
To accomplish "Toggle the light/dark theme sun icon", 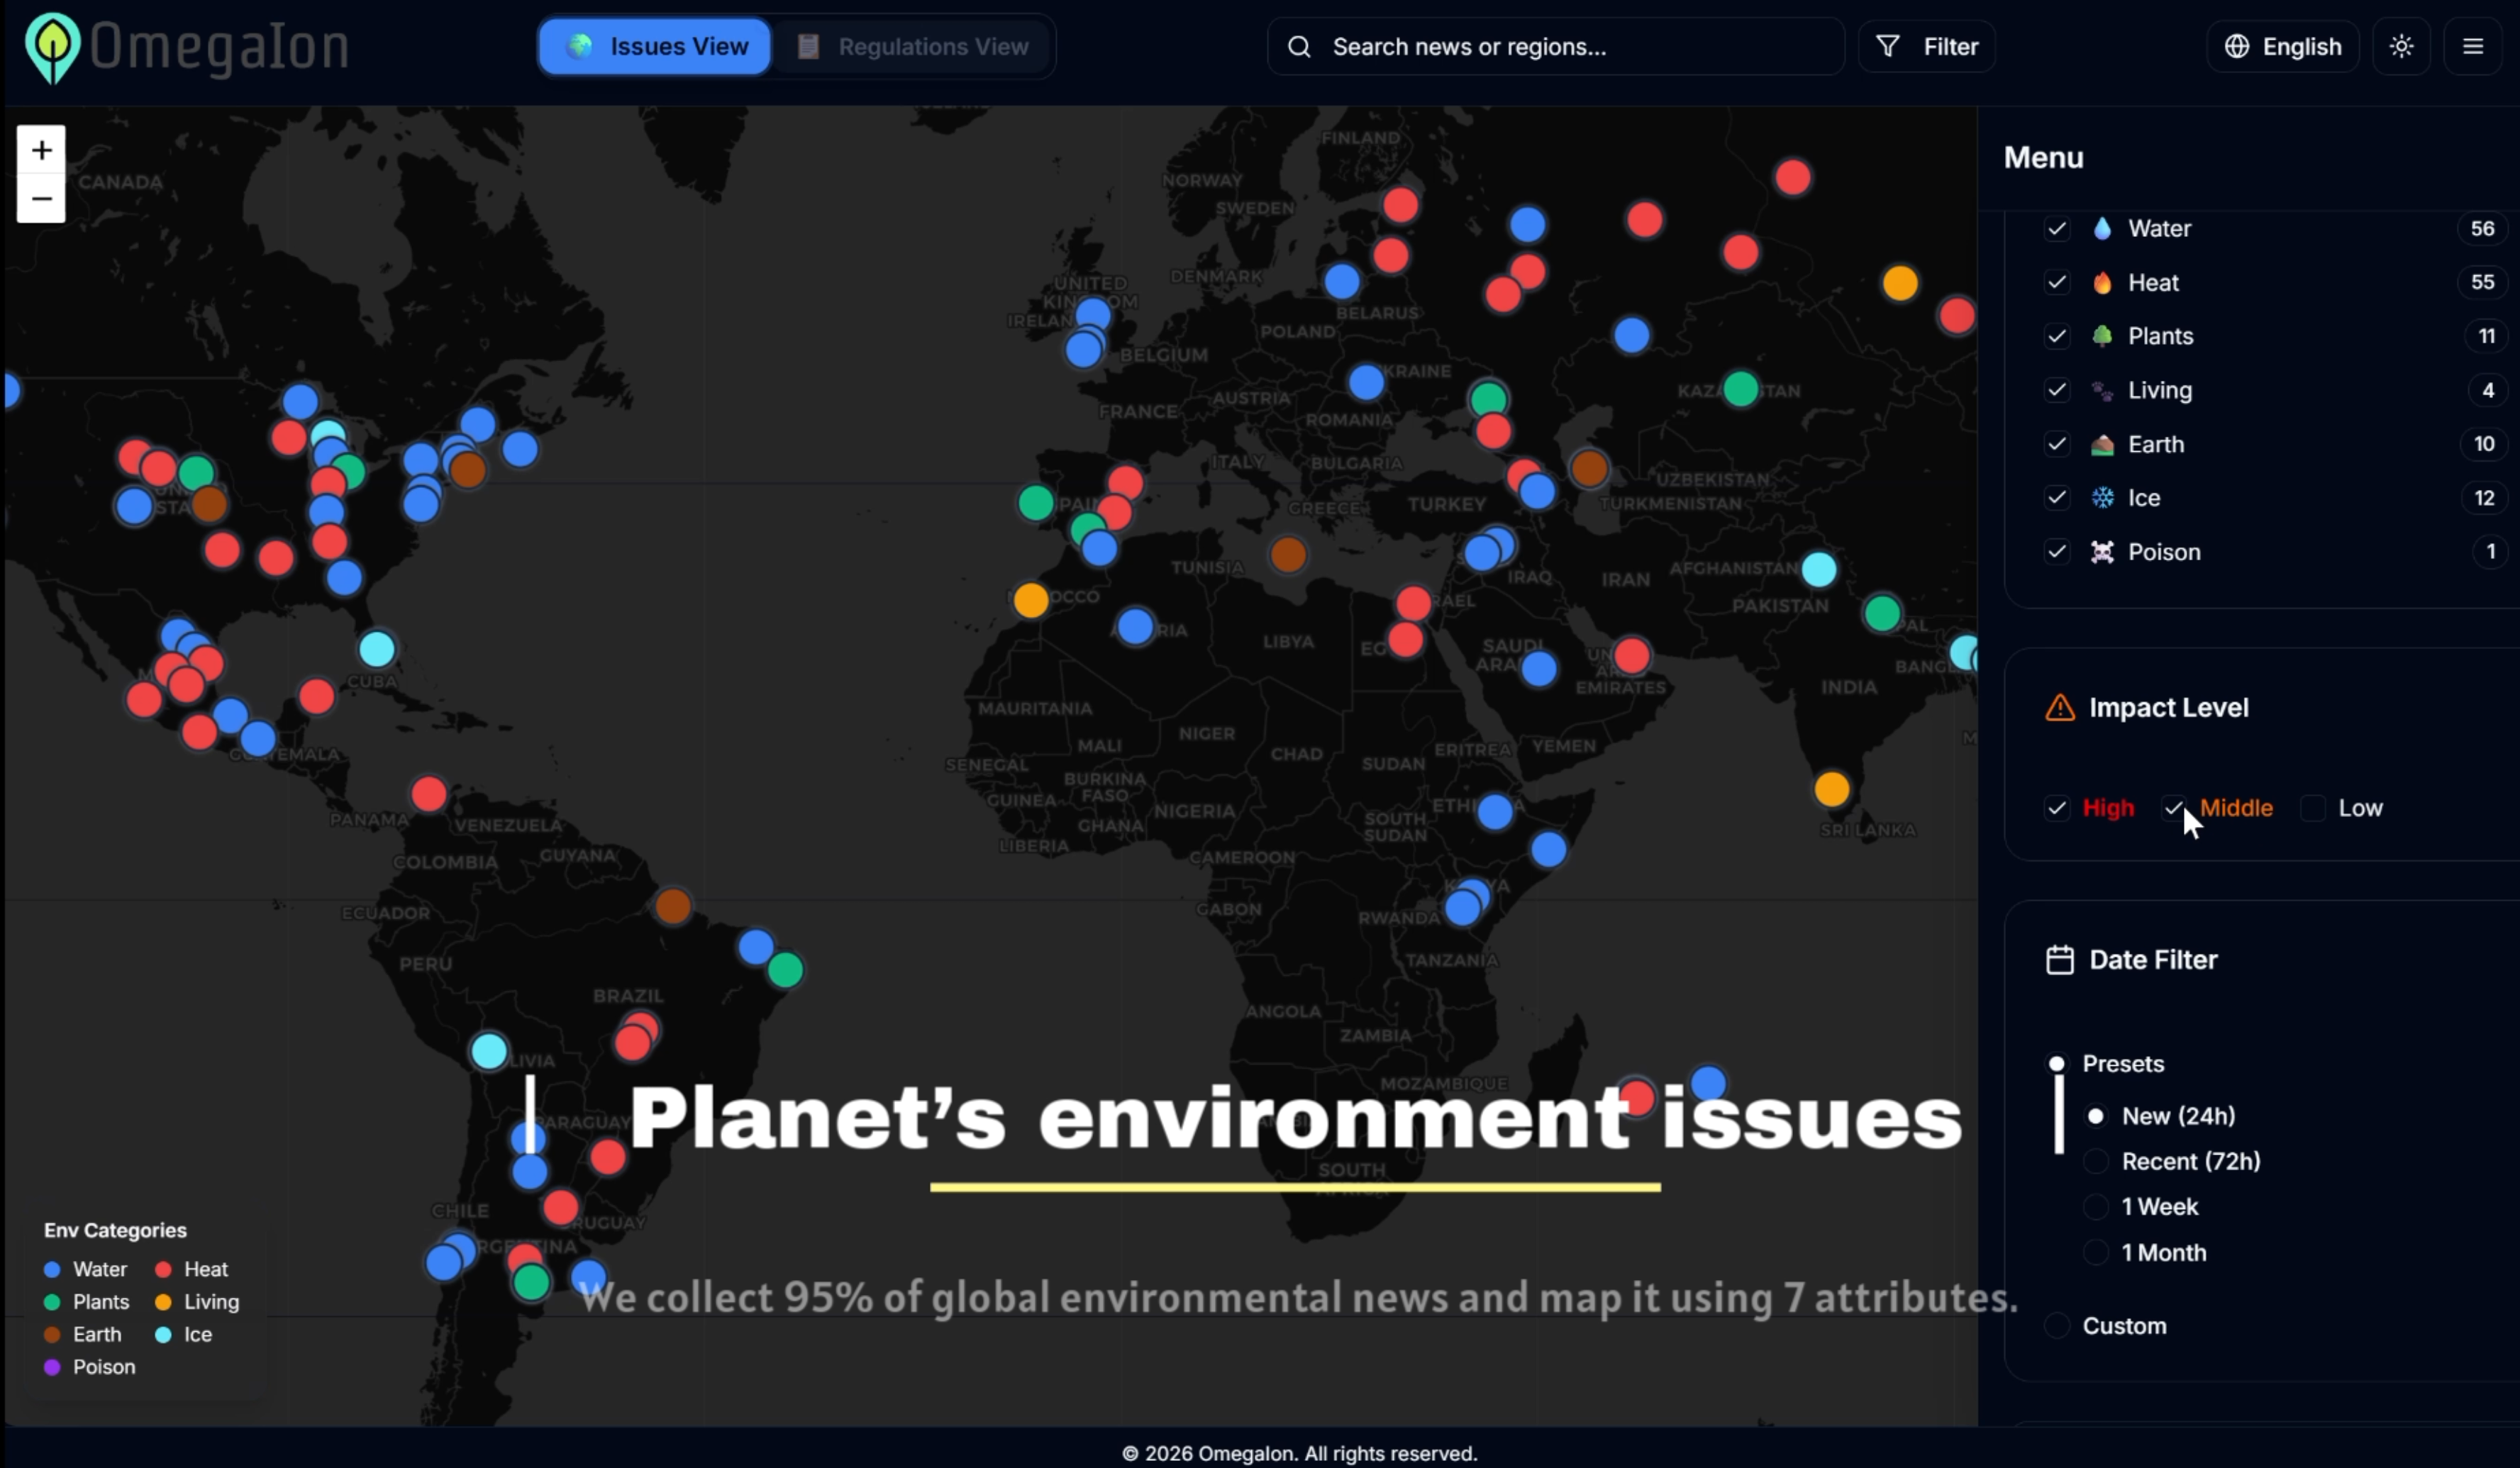I will coord(2401,47).
